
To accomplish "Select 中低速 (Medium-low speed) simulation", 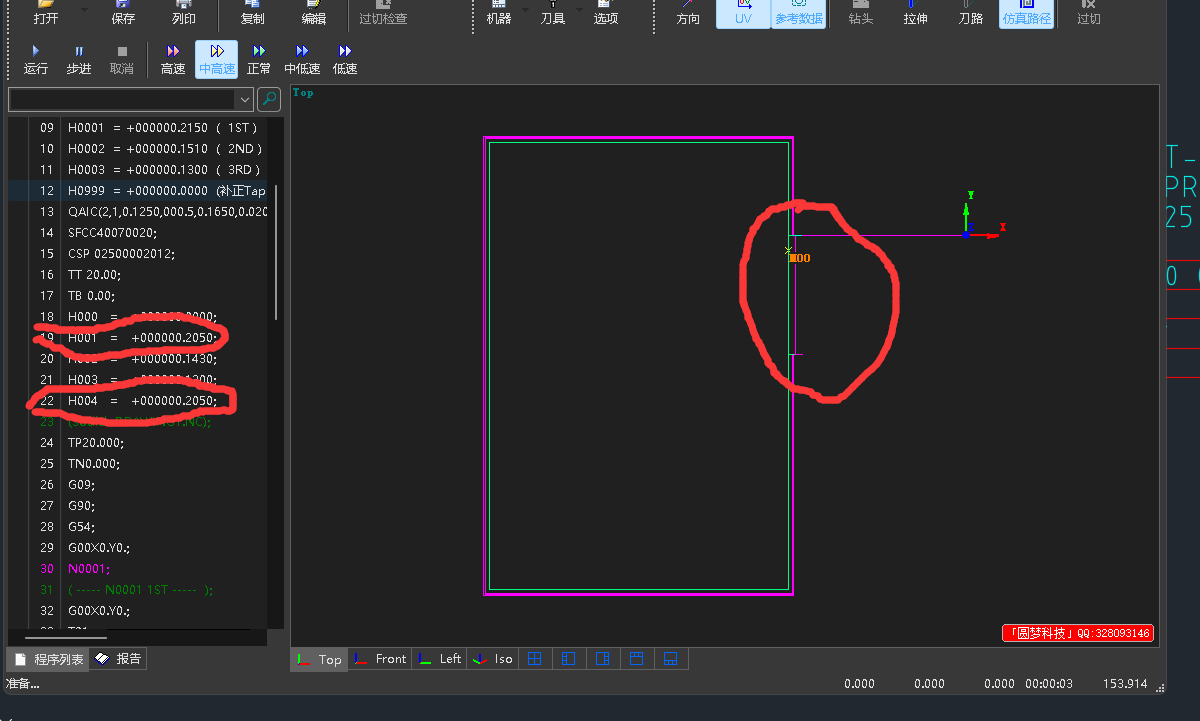I will [x=302, y=60].
